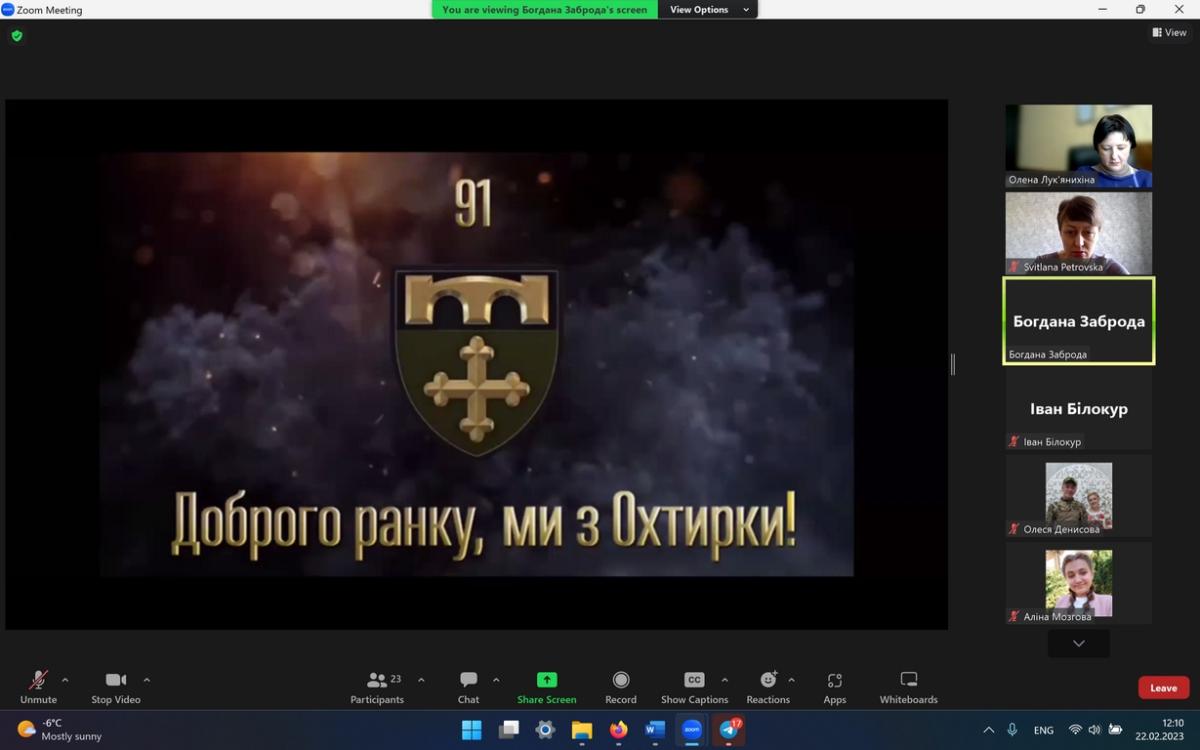The image size is (1200, 750).
Task: Expand the View Options dropdown
Action: pos(708,10)
